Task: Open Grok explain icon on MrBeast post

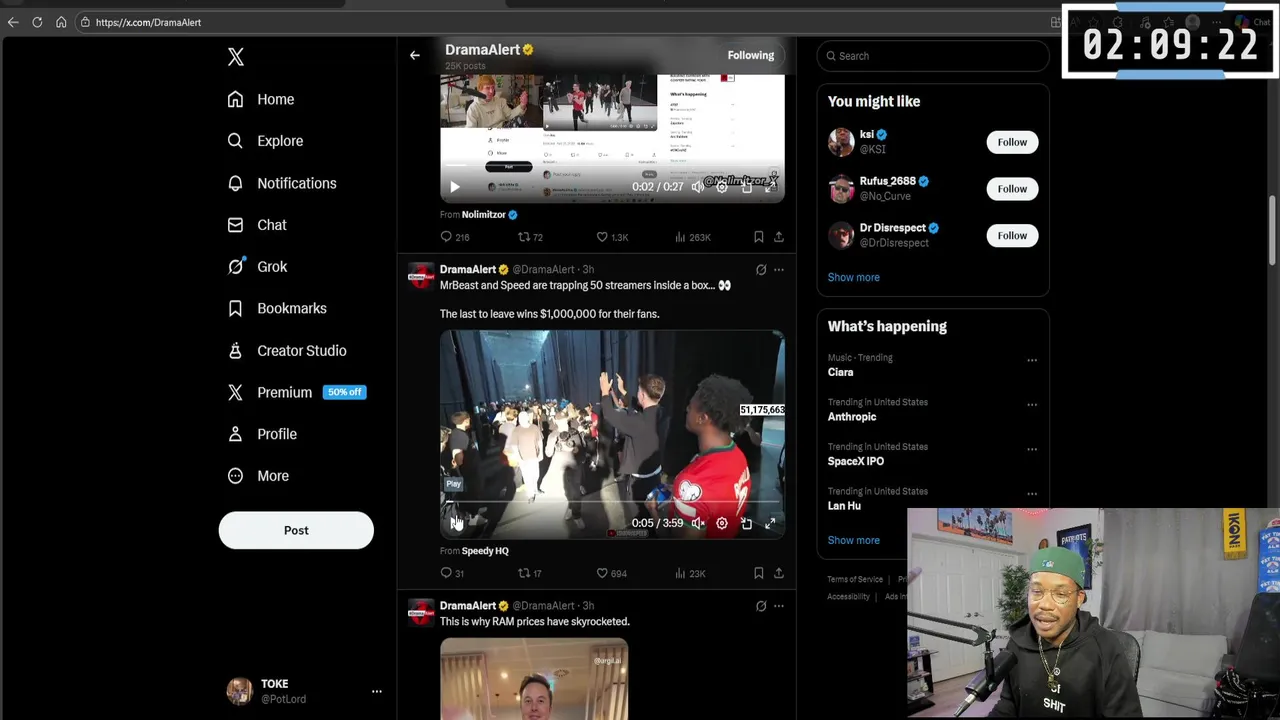Action: 761,269
